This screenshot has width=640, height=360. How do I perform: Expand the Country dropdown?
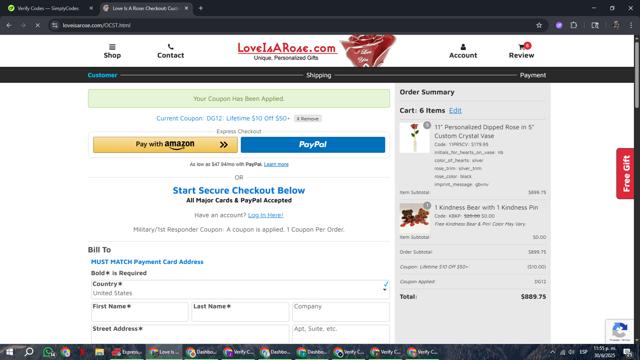click(240, 289)
